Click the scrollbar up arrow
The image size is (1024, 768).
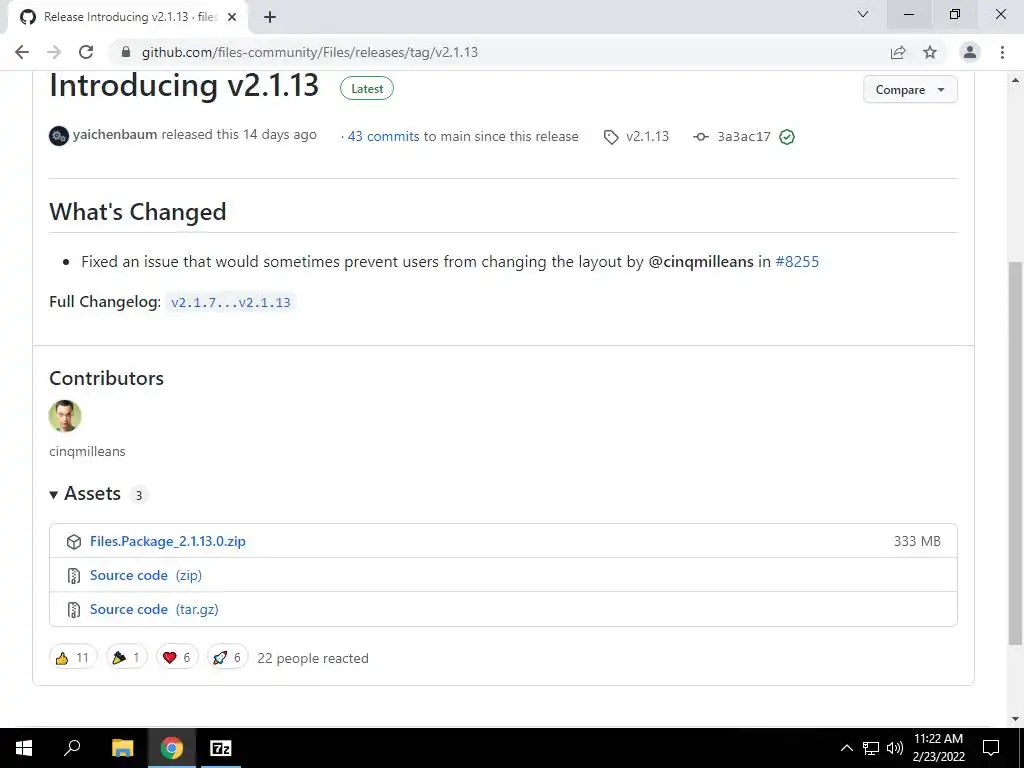pos(1015,80)
